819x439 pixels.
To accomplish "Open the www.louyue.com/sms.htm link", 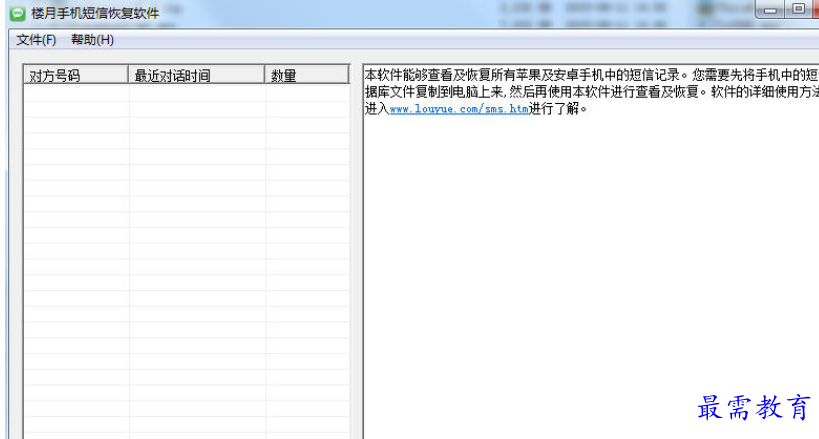I will click(459, 109).
